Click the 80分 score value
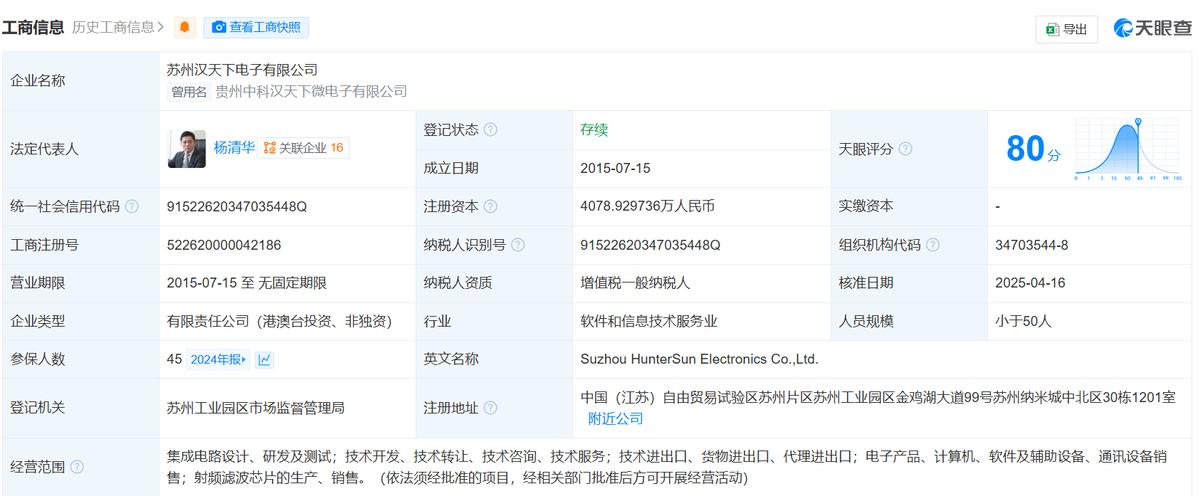 click(x=1034, y=149)
